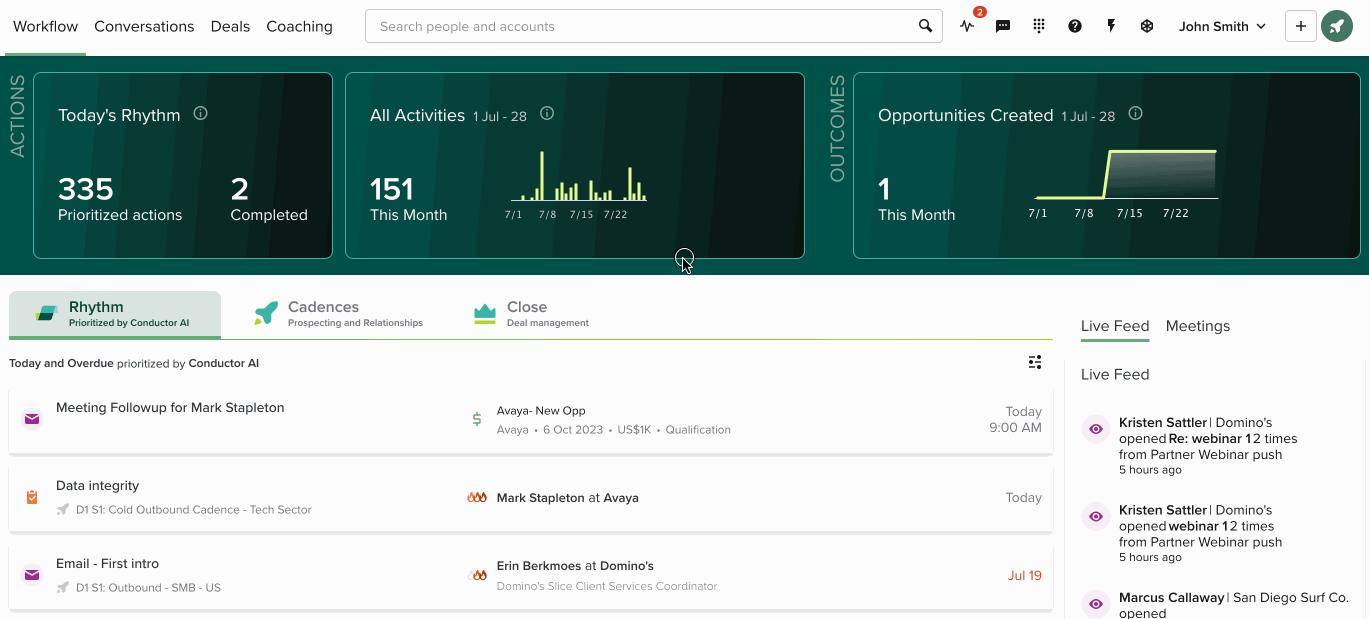Click the lightning bolt quick actions icon
Screen dimensions: 1369x619
pos(1111,27)
